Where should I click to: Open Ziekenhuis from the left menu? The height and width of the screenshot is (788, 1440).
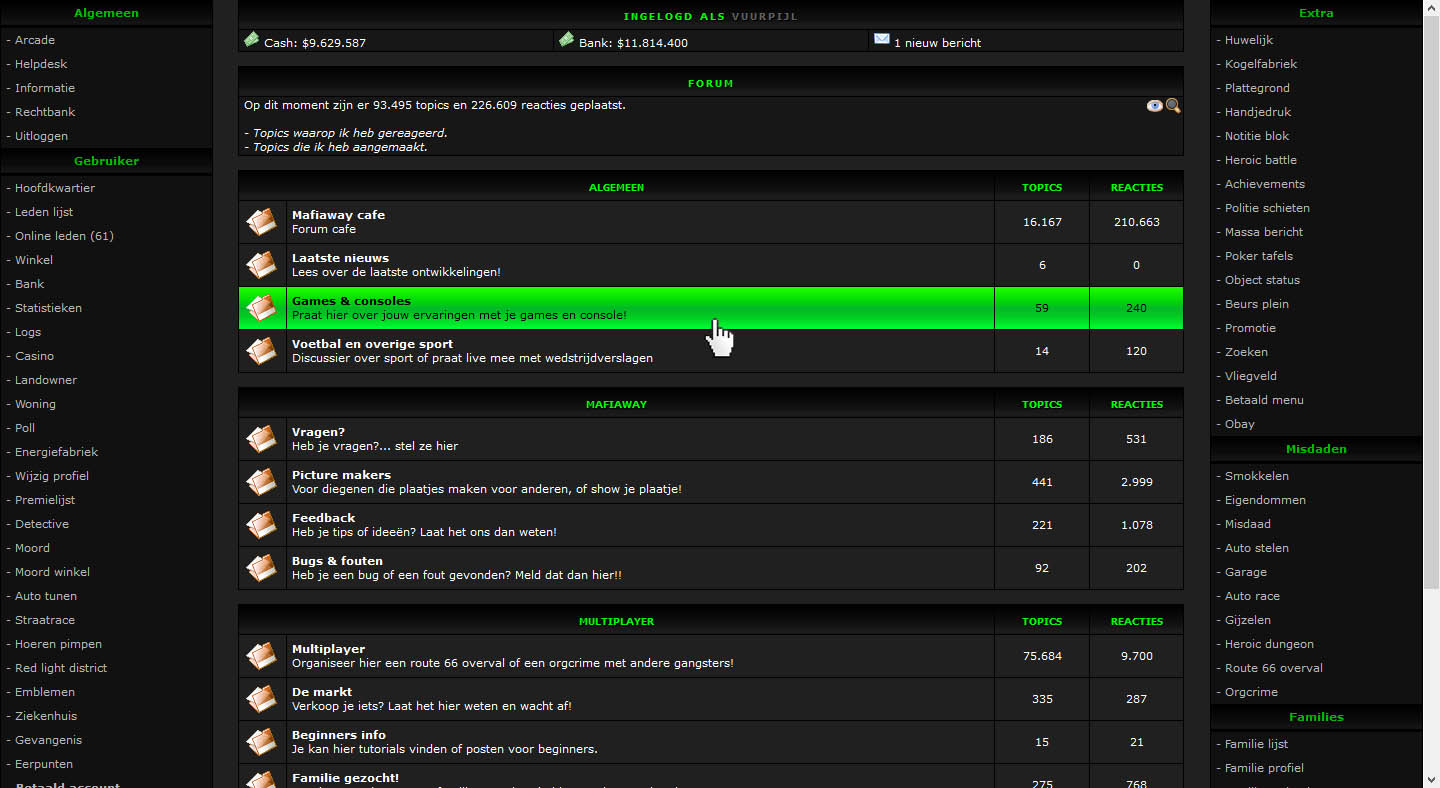(x=46, y=716)
